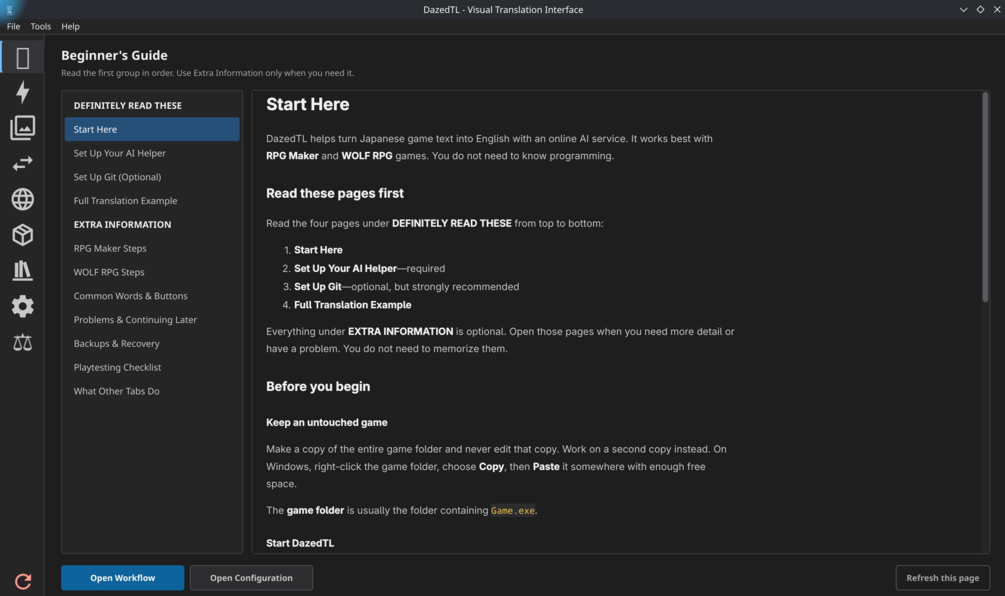
Task: Open the What Other Tabs Do page
Action: (x=152, y=391)
